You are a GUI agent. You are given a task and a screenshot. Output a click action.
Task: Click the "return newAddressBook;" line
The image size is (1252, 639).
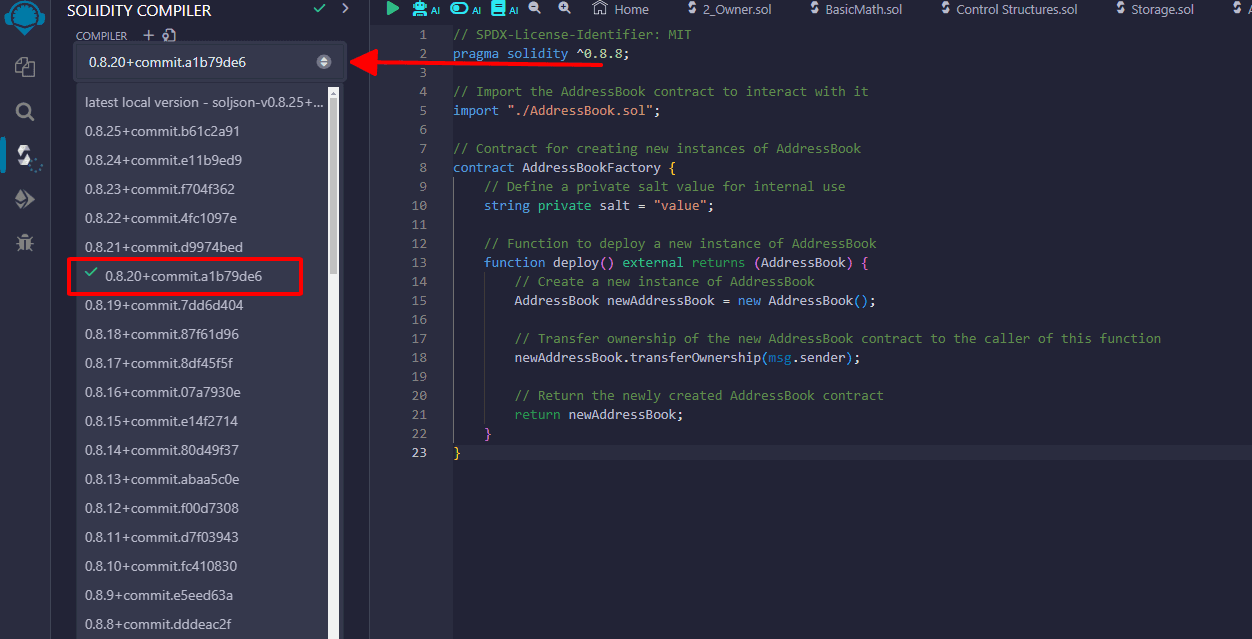point(599,414)
